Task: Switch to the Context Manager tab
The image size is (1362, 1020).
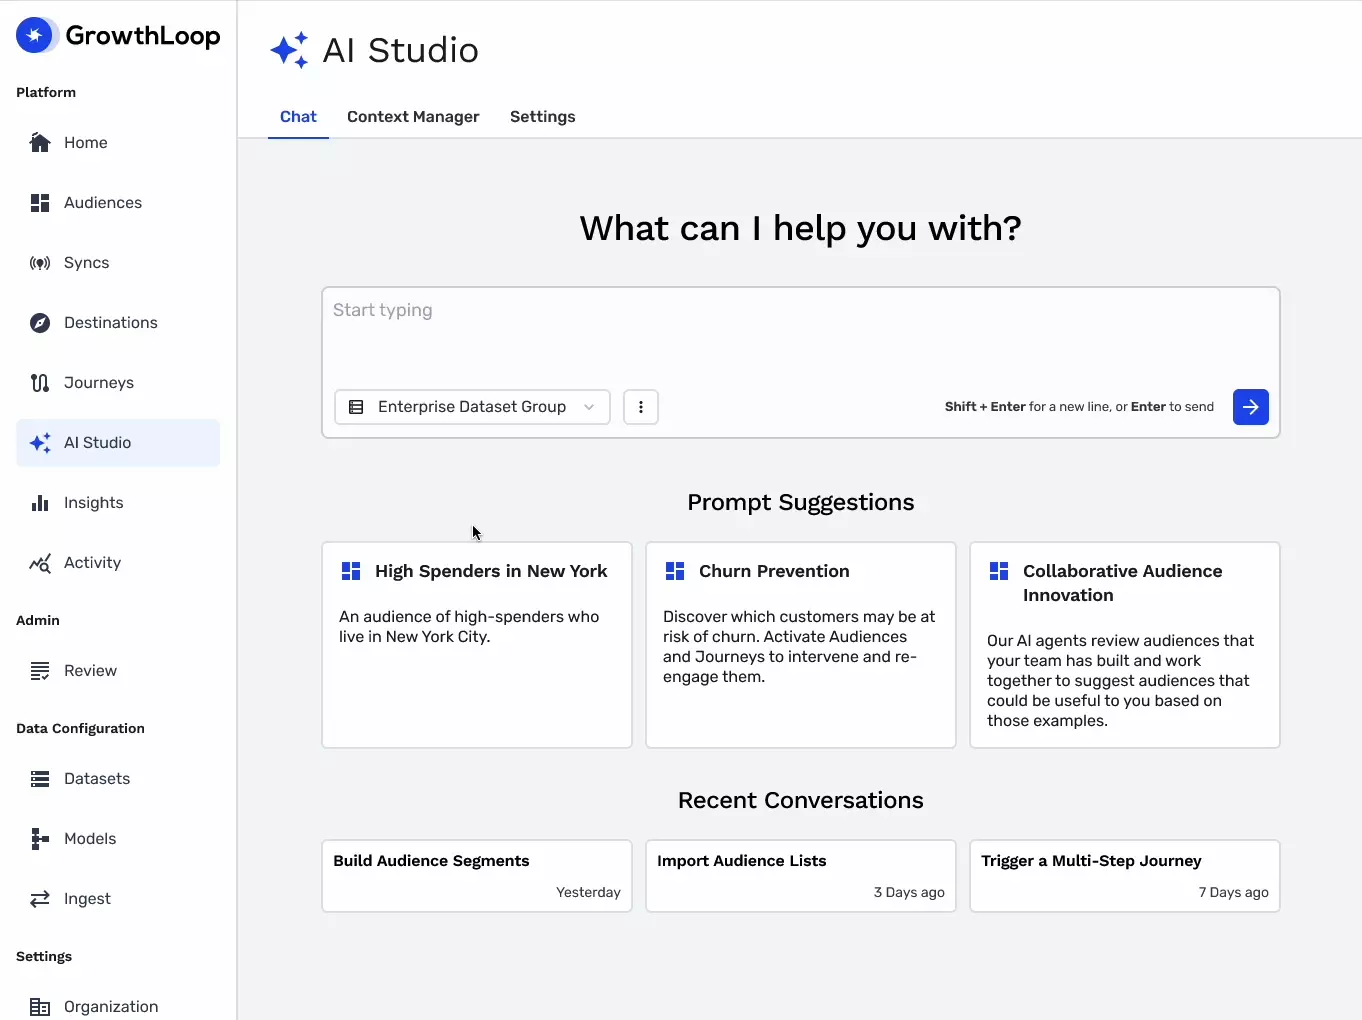Action: [413, 117]
